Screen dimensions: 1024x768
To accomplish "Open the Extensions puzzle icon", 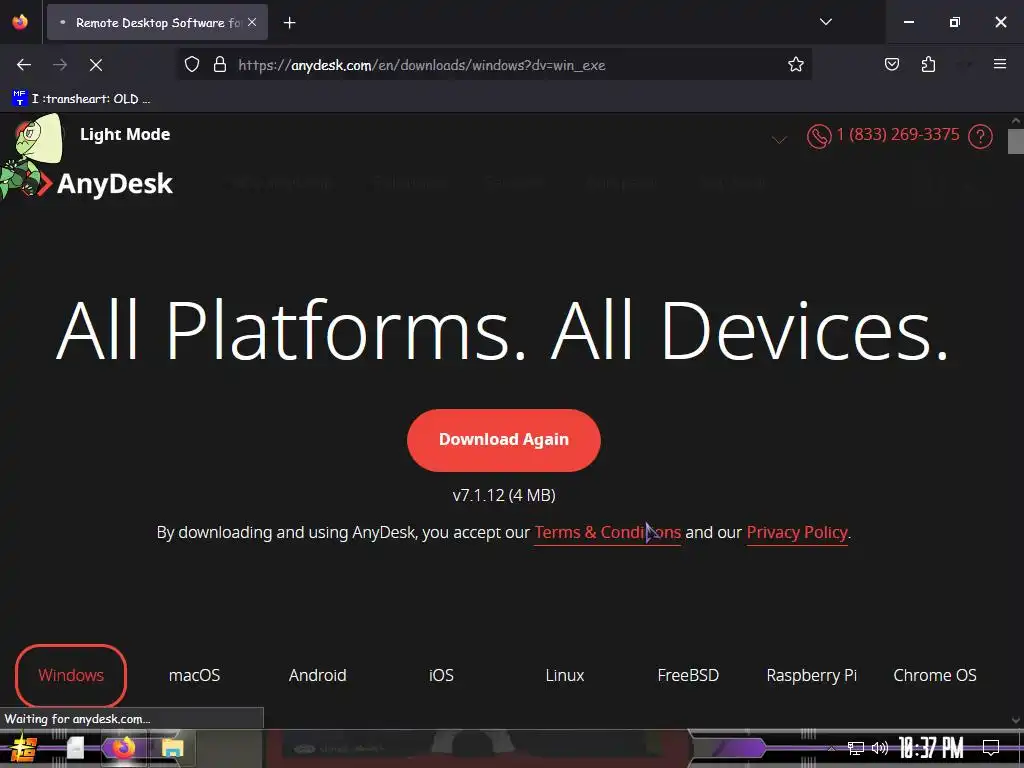I will (x=928, y=65).
